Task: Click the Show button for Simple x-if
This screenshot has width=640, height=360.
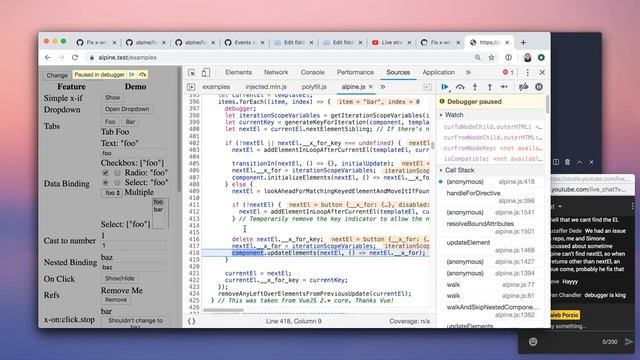Action: 112,98
